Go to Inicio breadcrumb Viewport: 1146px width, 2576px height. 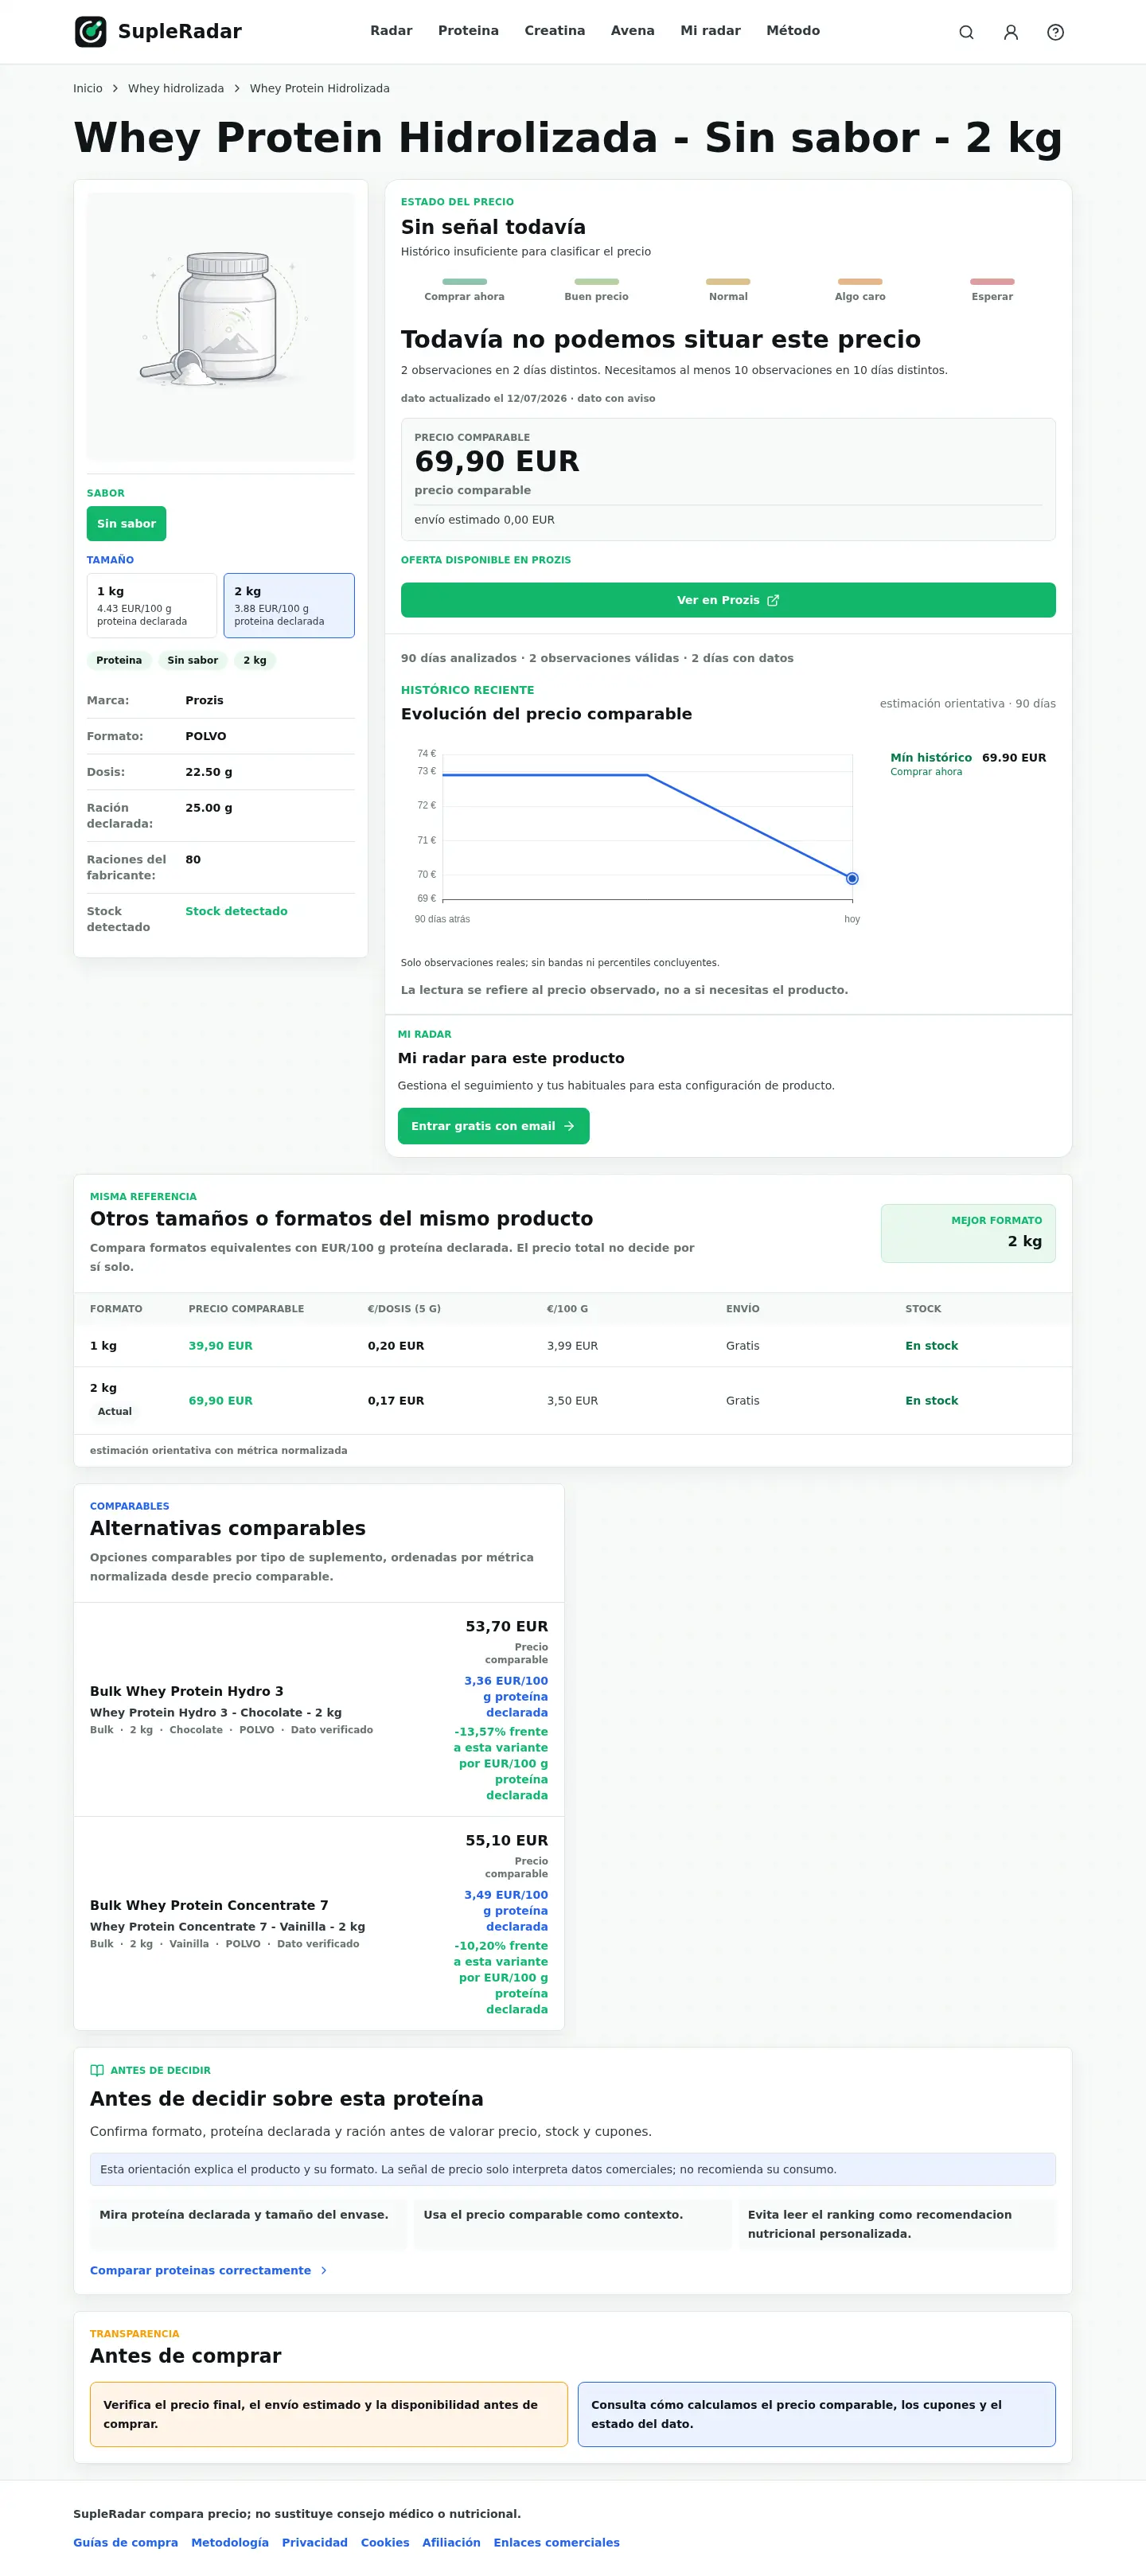88,89
